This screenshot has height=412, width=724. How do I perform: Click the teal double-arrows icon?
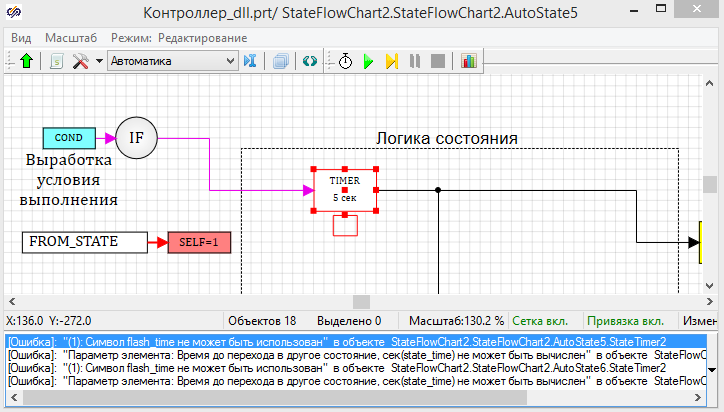coord(310,61)
